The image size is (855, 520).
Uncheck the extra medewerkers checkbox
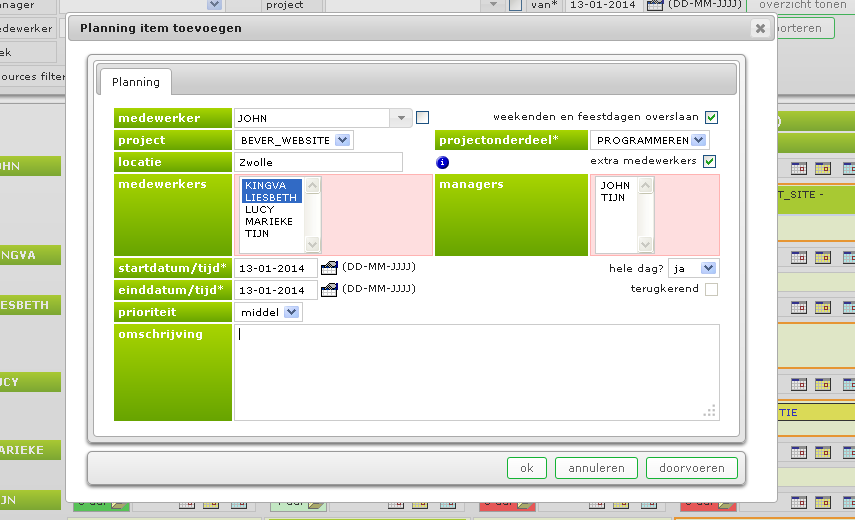coord(709,161)
